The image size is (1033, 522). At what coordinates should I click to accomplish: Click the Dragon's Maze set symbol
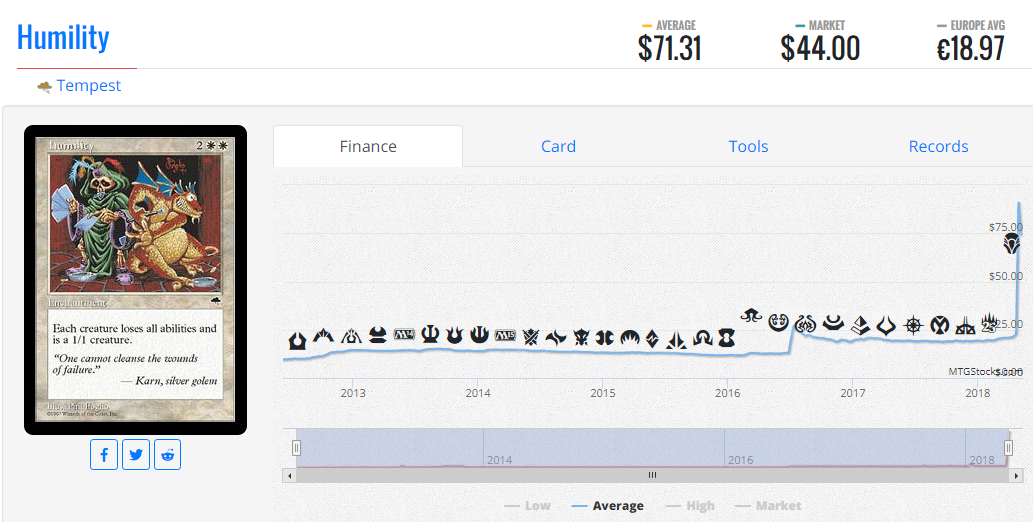[351, 337]
